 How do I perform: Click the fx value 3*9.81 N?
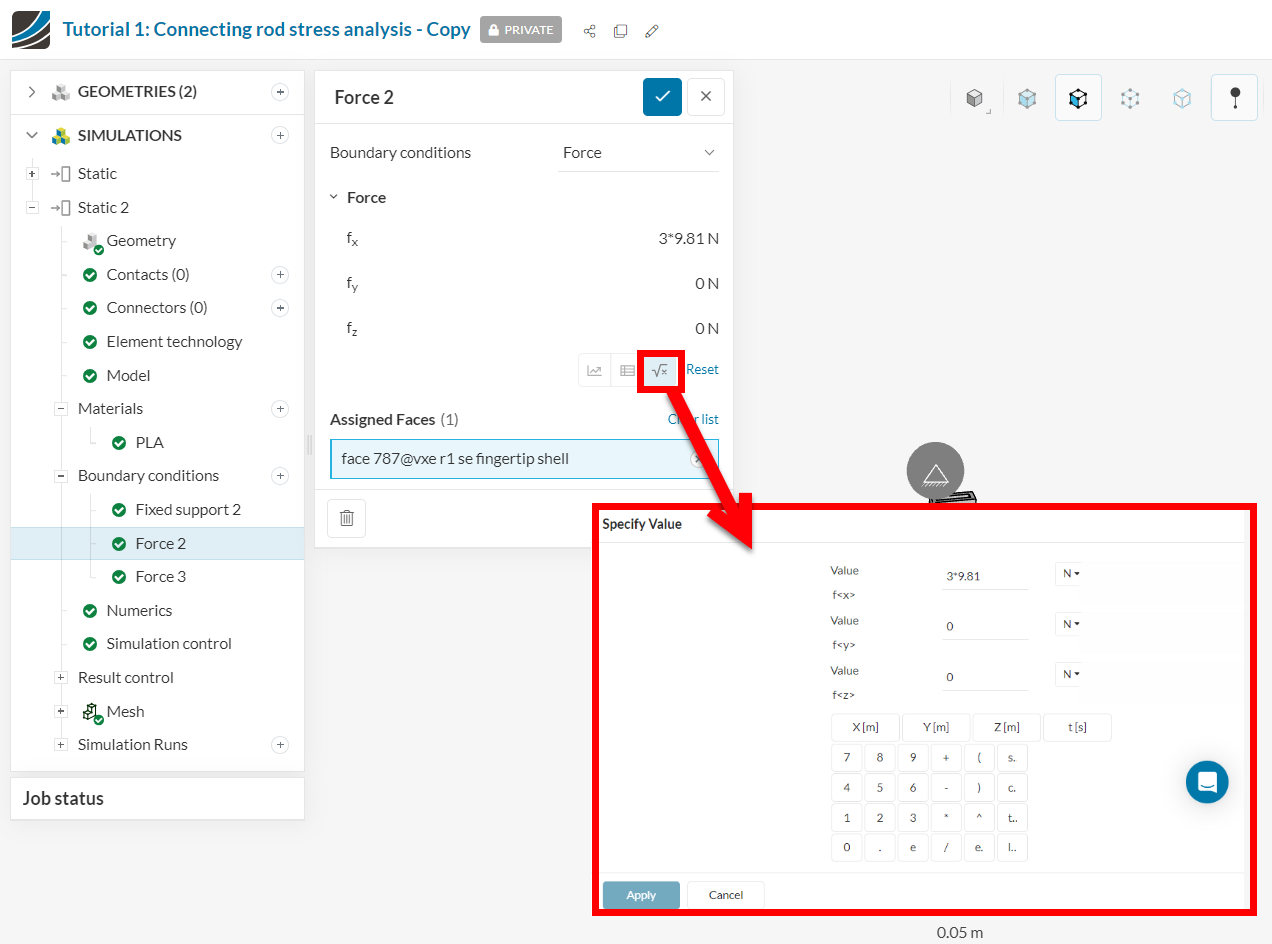pos(688,238)
